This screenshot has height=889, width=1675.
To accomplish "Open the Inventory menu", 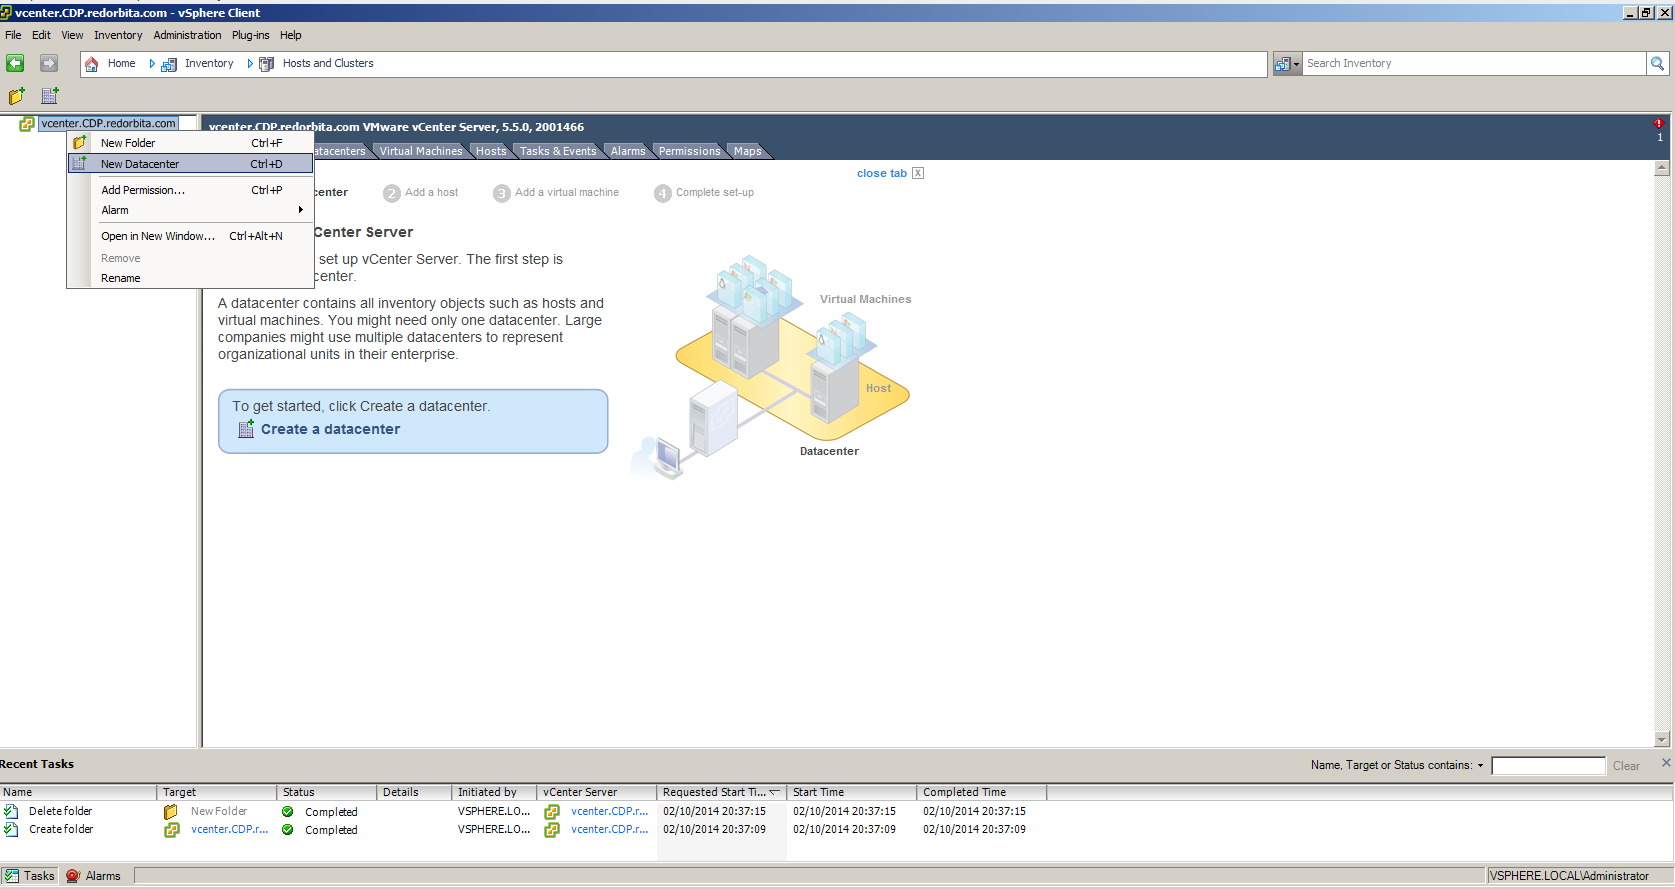I will pyautogui.click(x=118, y=35).
